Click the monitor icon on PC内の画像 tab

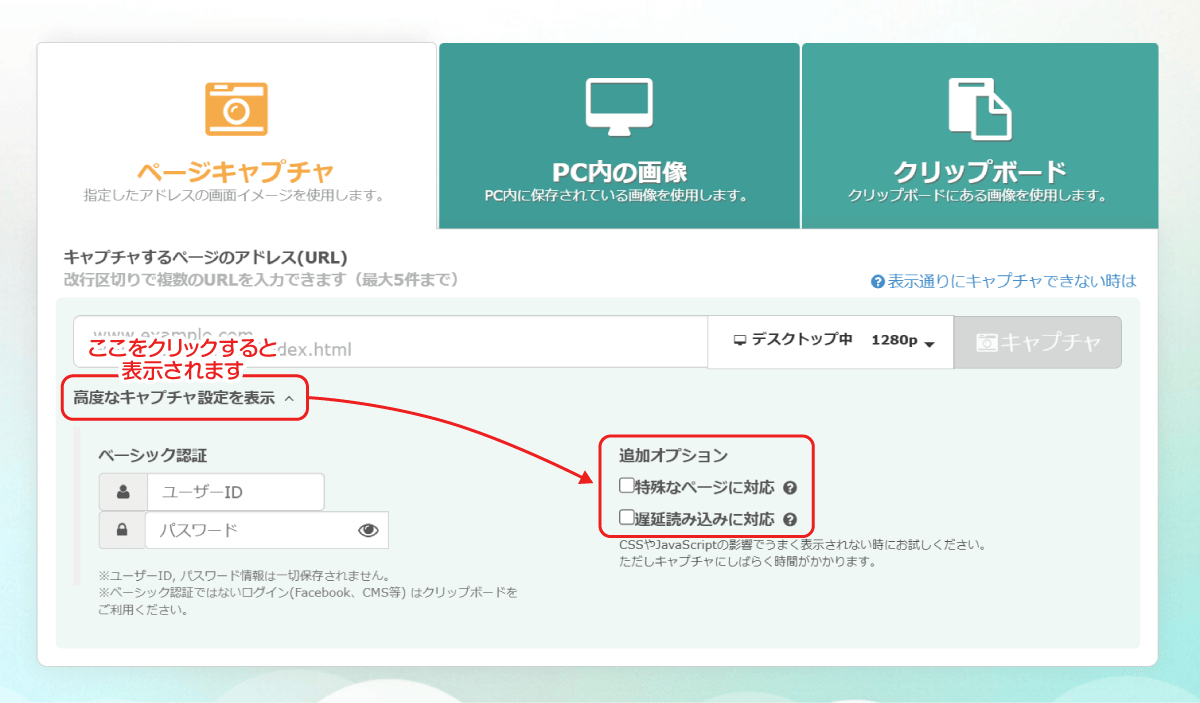tap(618, 108)
